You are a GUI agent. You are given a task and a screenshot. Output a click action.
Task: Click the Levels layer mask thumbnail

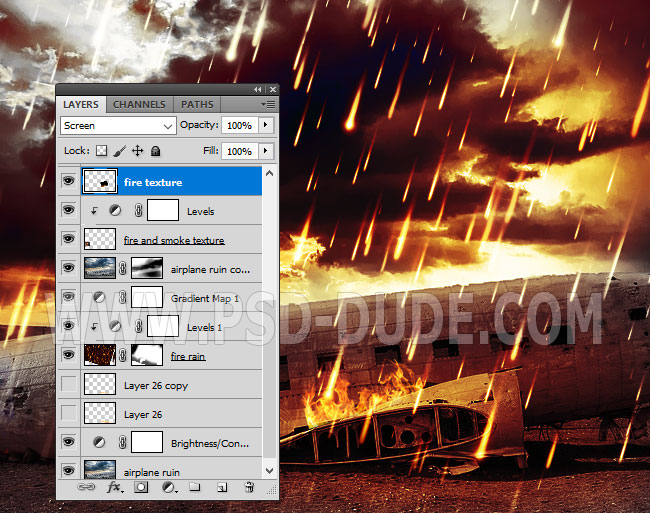(163, 210)
